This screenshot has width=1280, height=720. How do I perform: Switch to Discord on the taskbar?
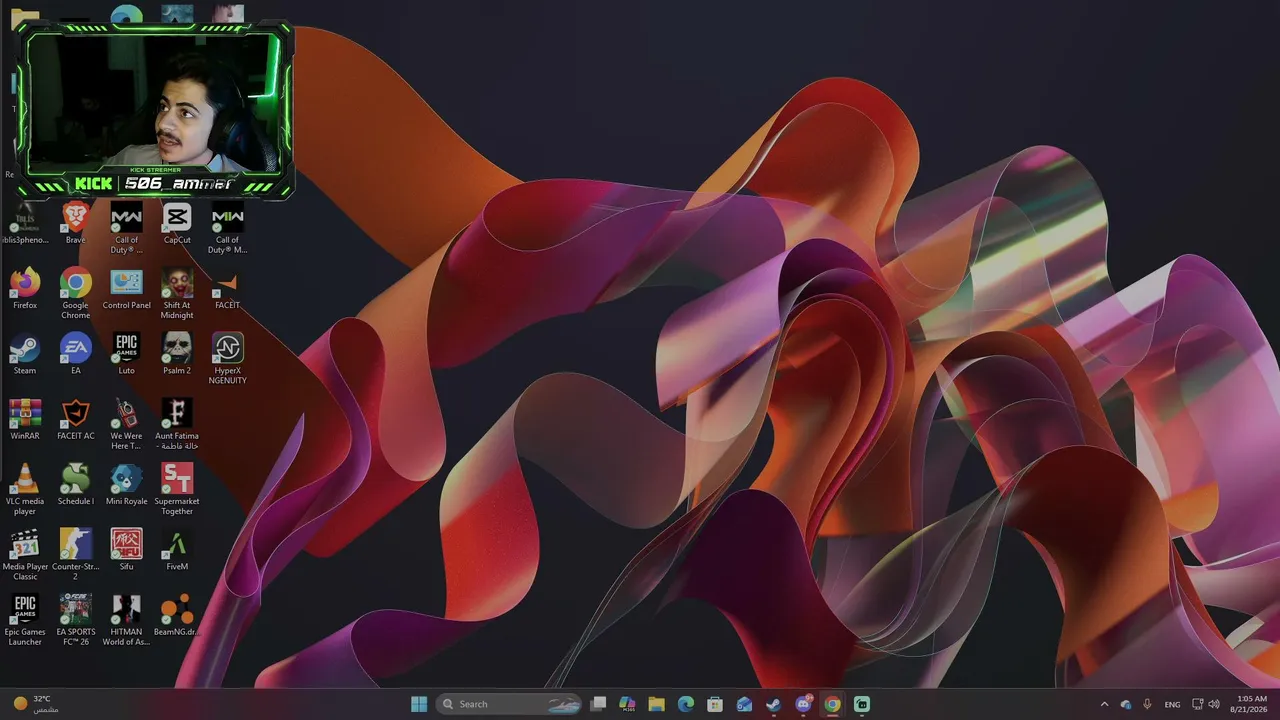coord(803,704)
